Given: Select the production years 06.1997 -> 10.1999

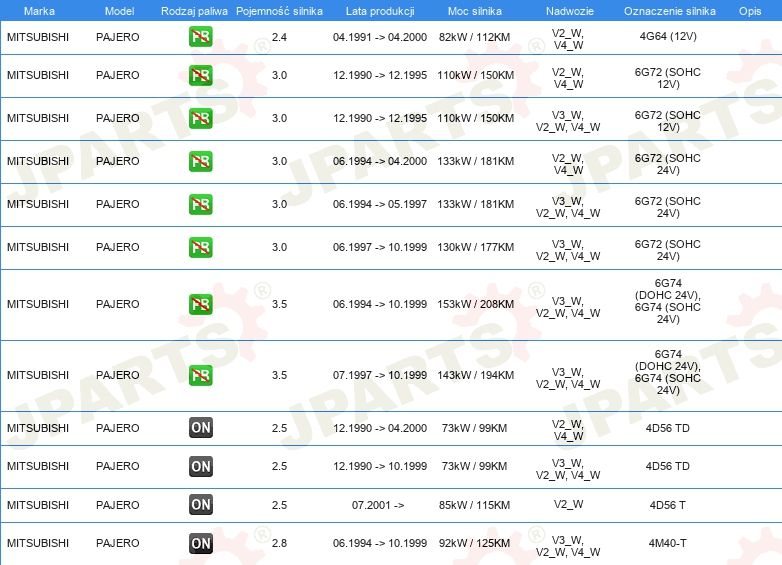Looking at the screenshot, I should pyautogui.click(x=380, y=247).
